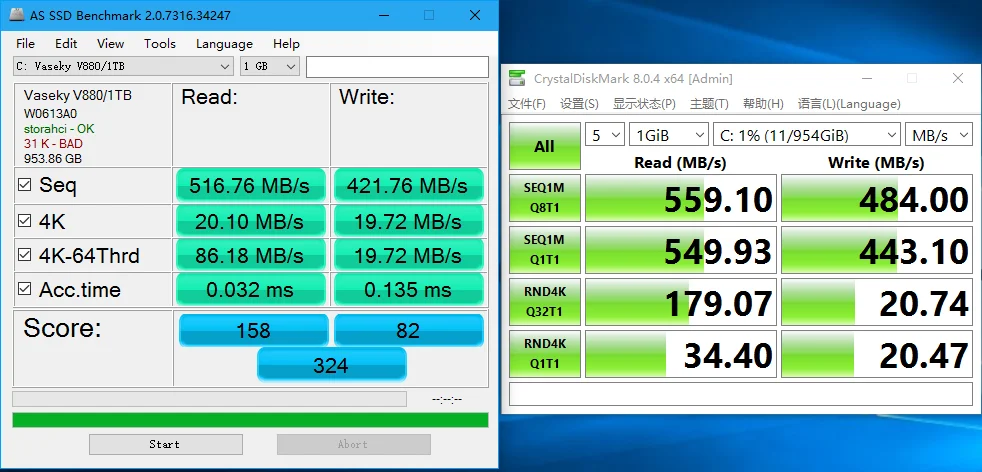The height and width of the screenshot is (472, 982).
Task: Uncheck the 4K test checkbox
Action: click(x=24, y=221)
